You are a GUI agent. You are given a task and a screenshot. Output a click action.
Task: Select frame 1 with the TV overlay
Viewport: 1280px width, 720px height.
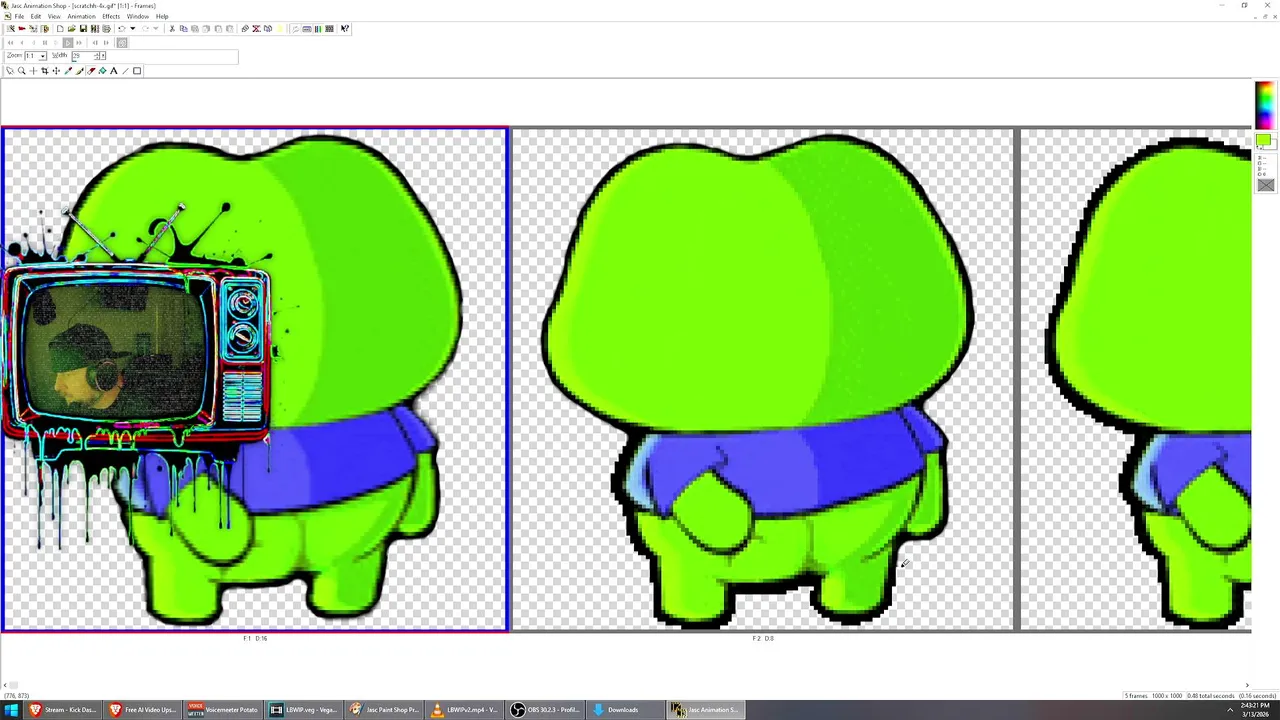255,380
